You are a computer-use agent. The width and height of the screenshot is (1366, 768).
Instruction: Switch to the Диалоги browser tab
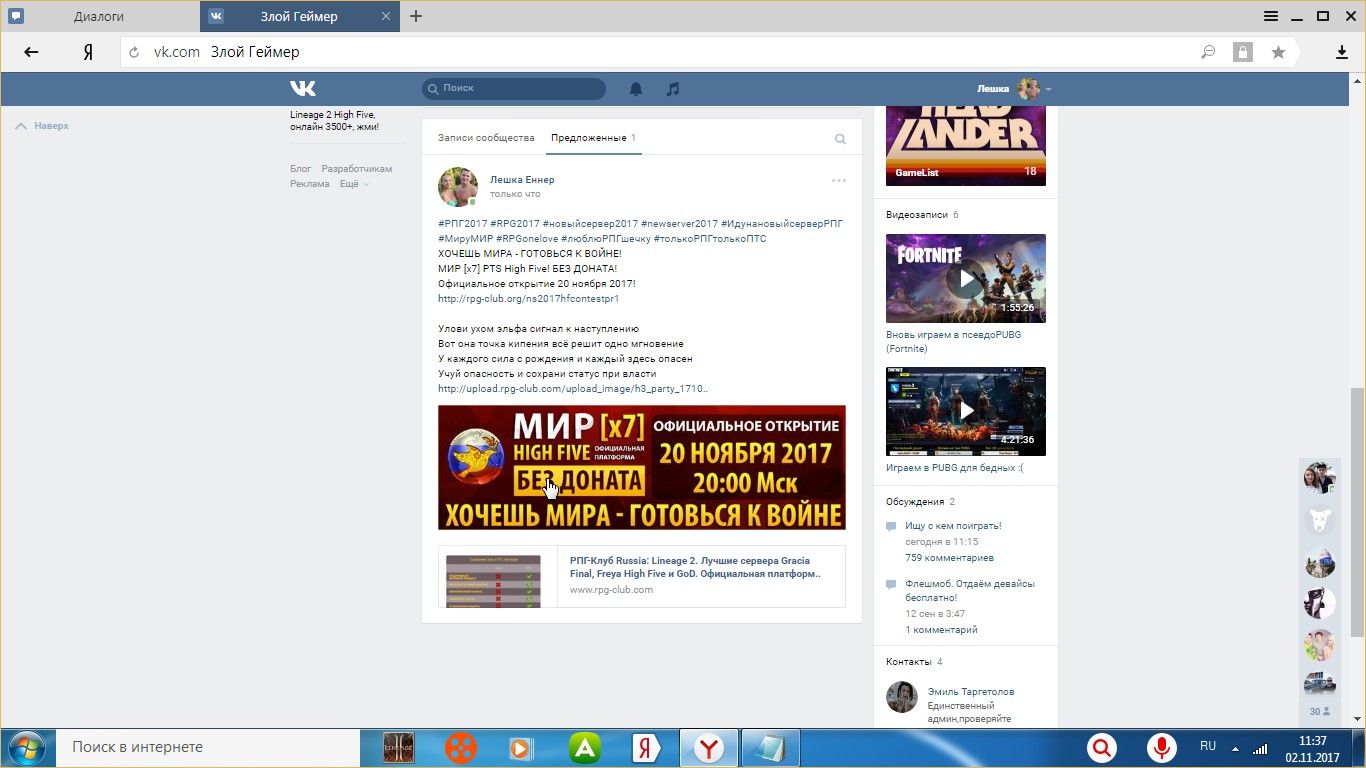coord(100,16)
